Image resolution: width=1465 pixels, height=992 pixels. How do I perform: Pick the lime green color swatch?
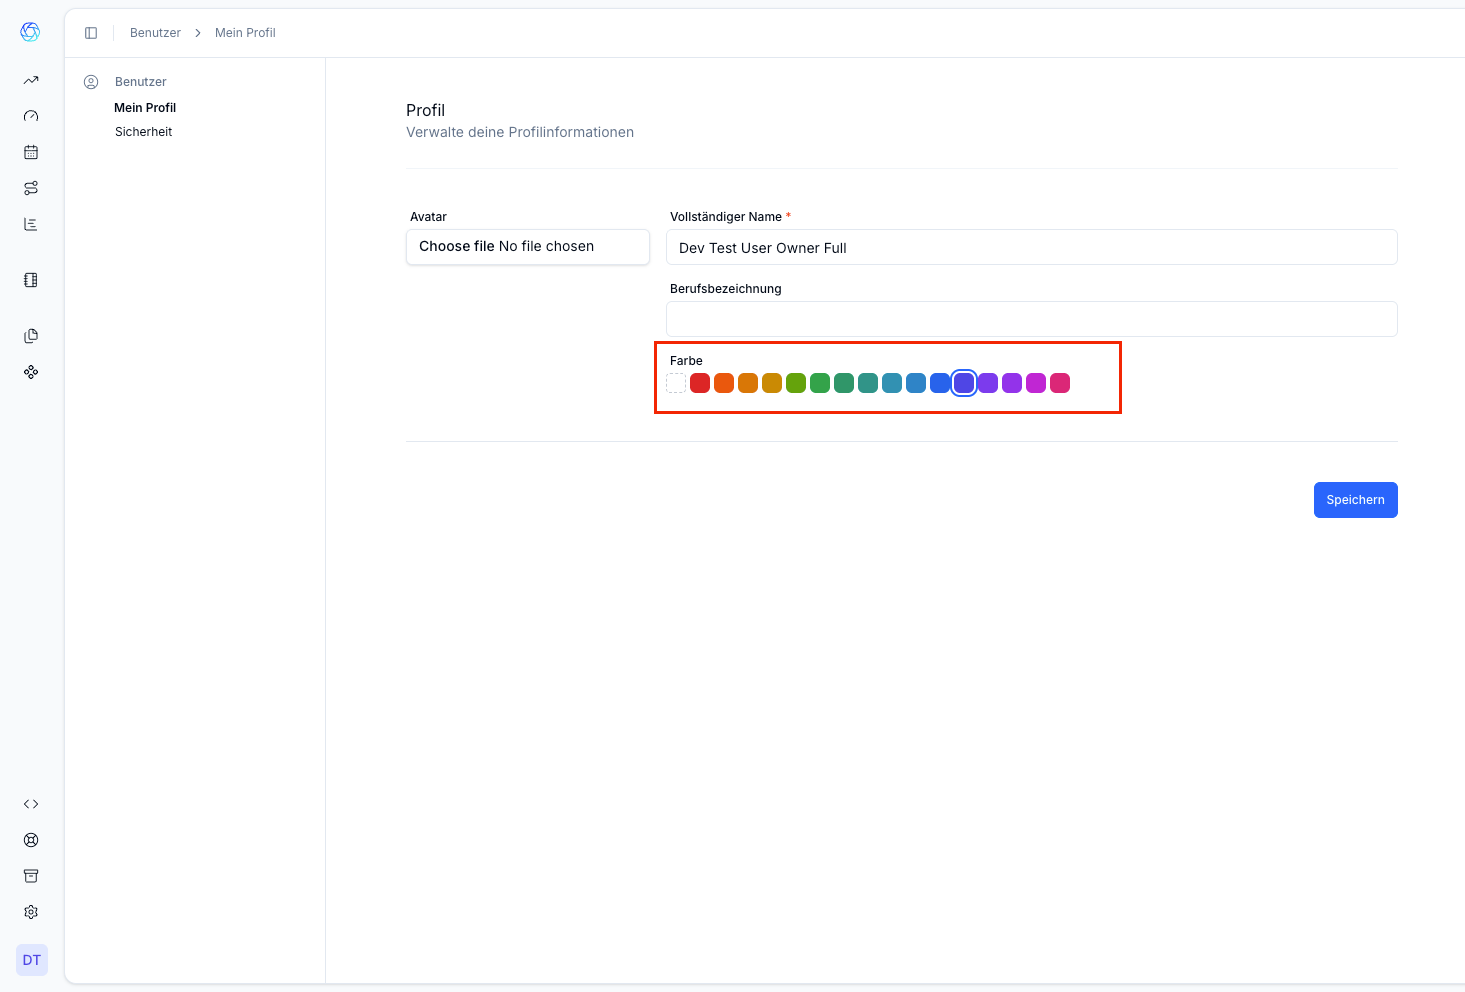(x=796, y=383)
